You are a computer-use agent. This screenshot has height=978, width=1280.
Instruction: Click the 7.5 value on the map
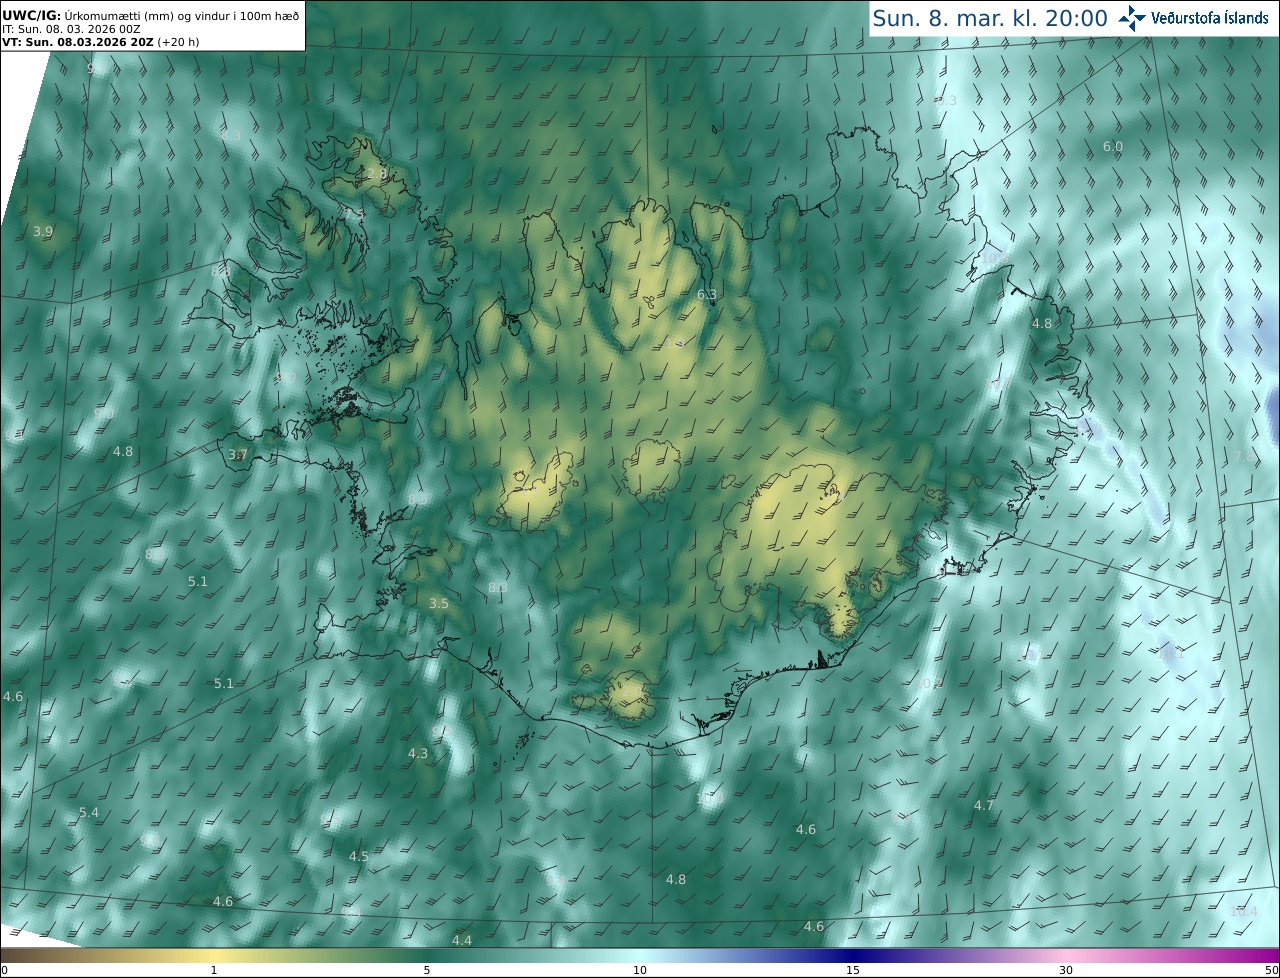pyautogui.click(x=355, y=214)
